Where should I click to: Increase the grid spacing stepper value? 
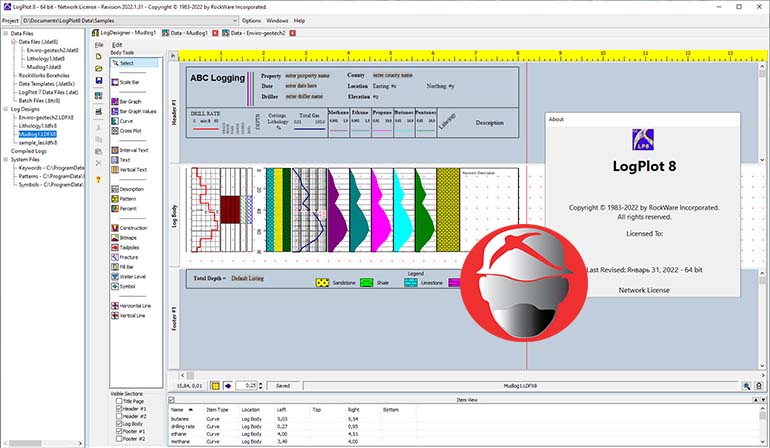(x=261, y=384)
